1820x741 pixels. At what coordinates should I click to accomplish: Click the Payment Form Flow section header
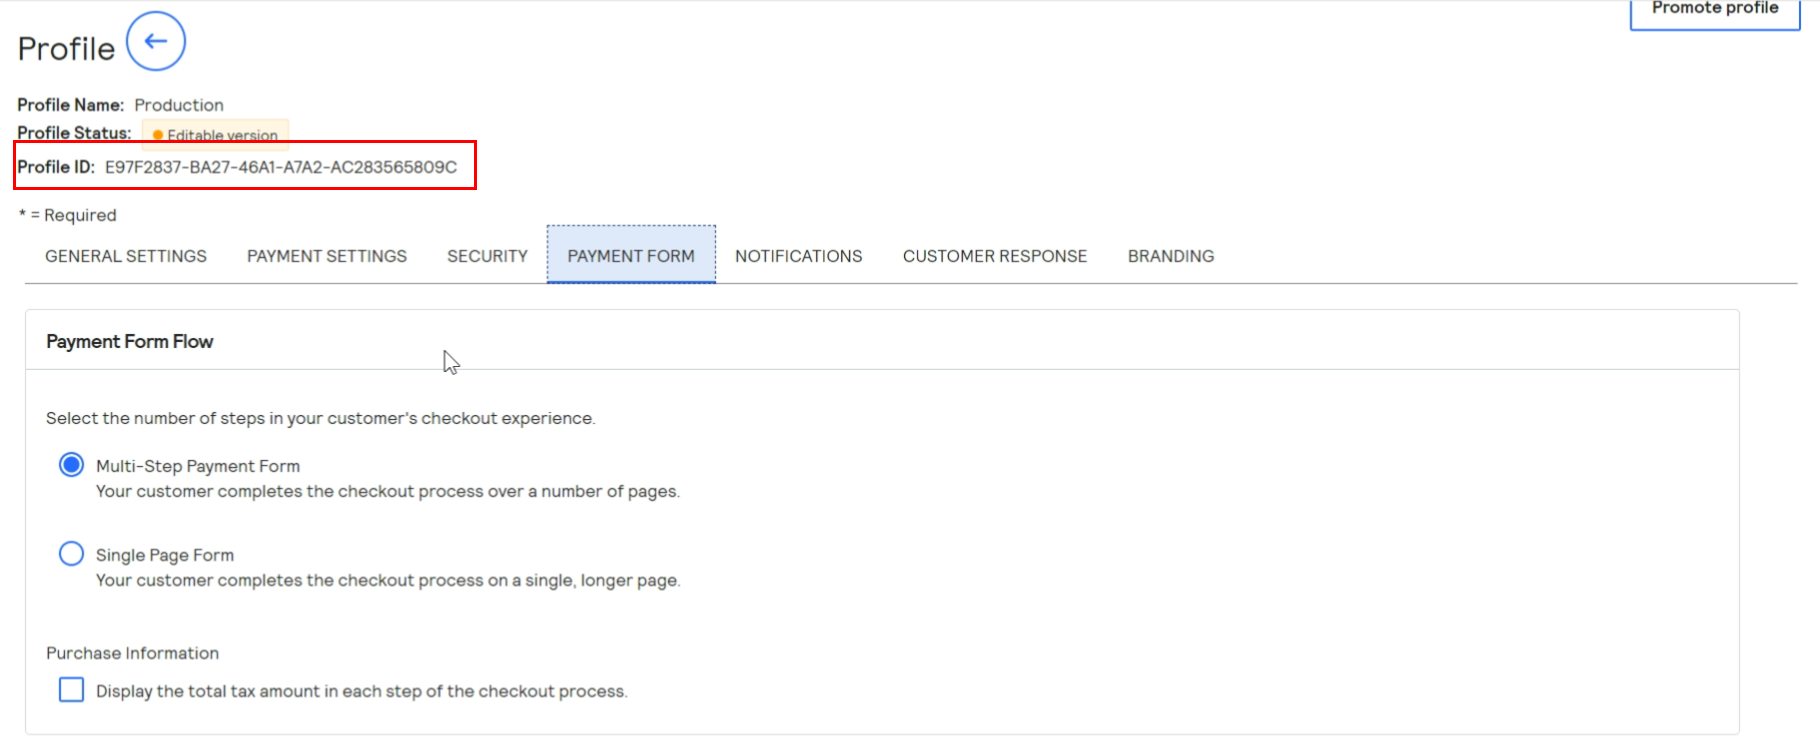(x=130, y=342)
